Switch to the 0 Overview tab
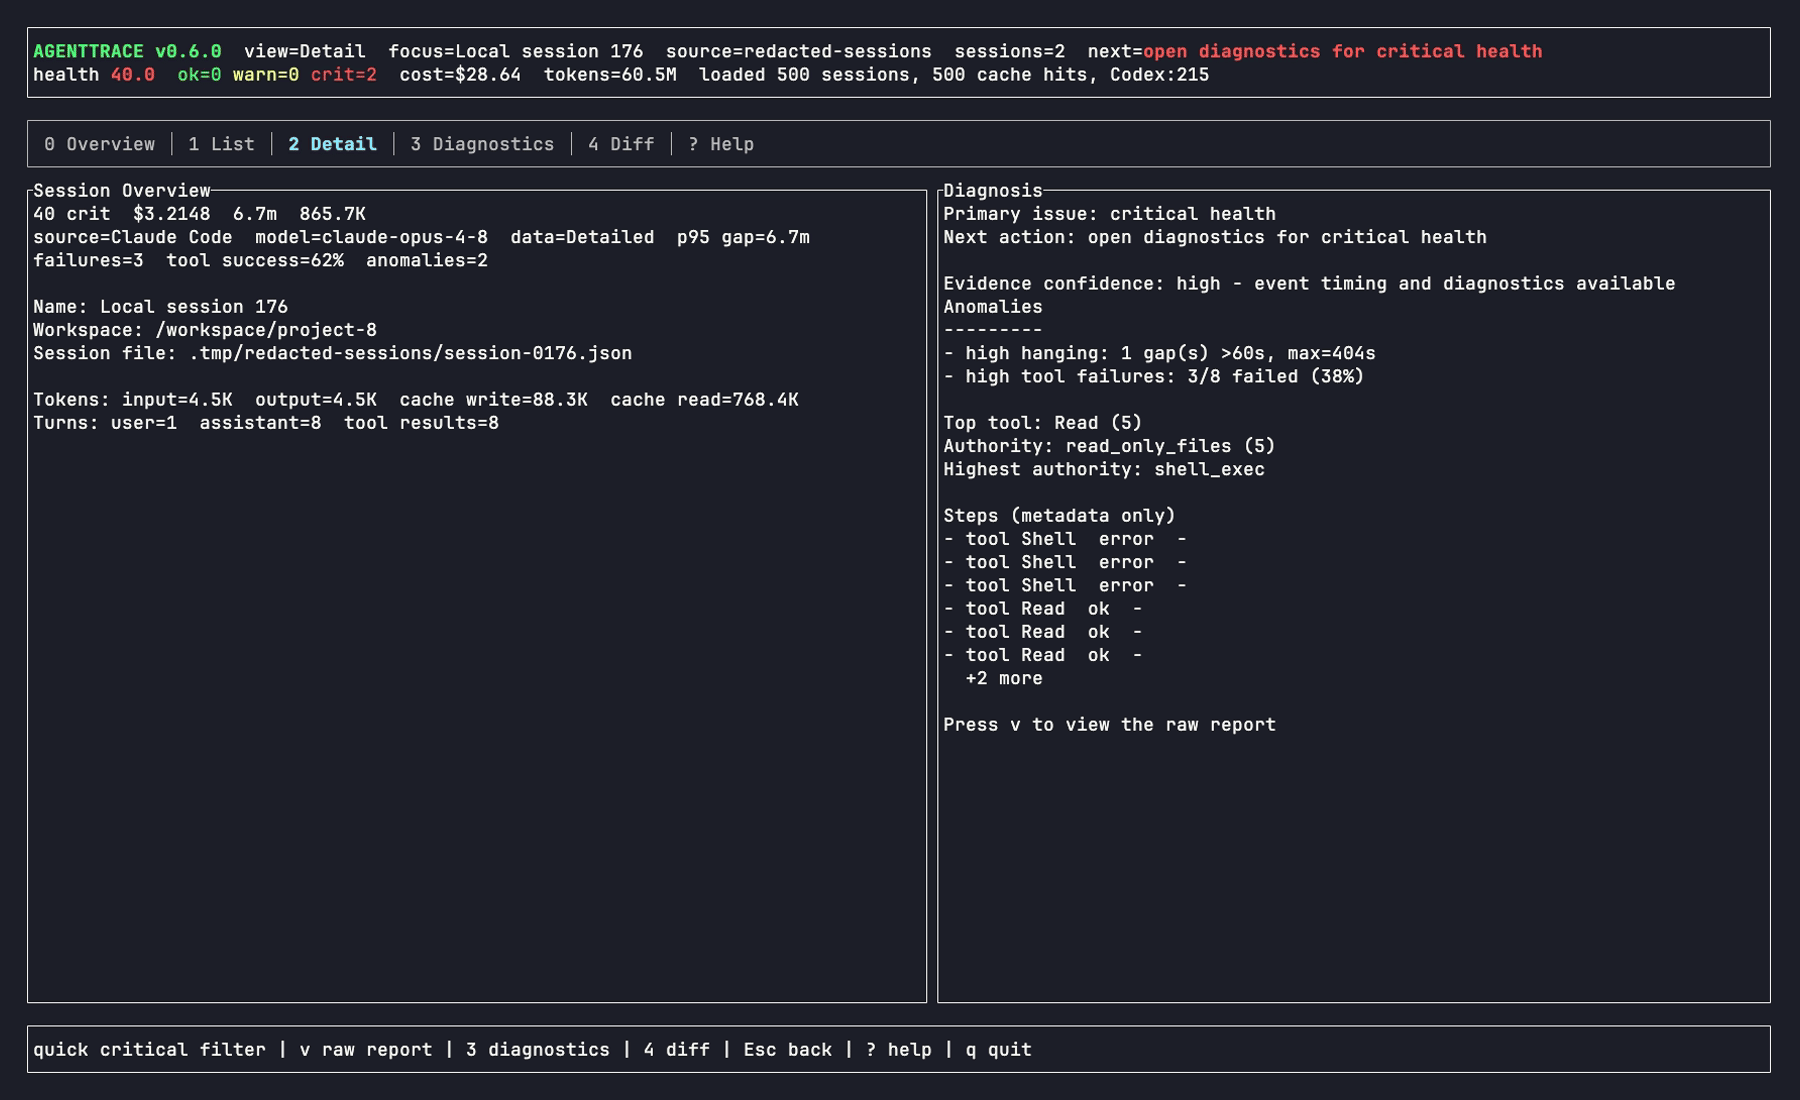Viewport: 1800px width, 1100px height. 99,144
